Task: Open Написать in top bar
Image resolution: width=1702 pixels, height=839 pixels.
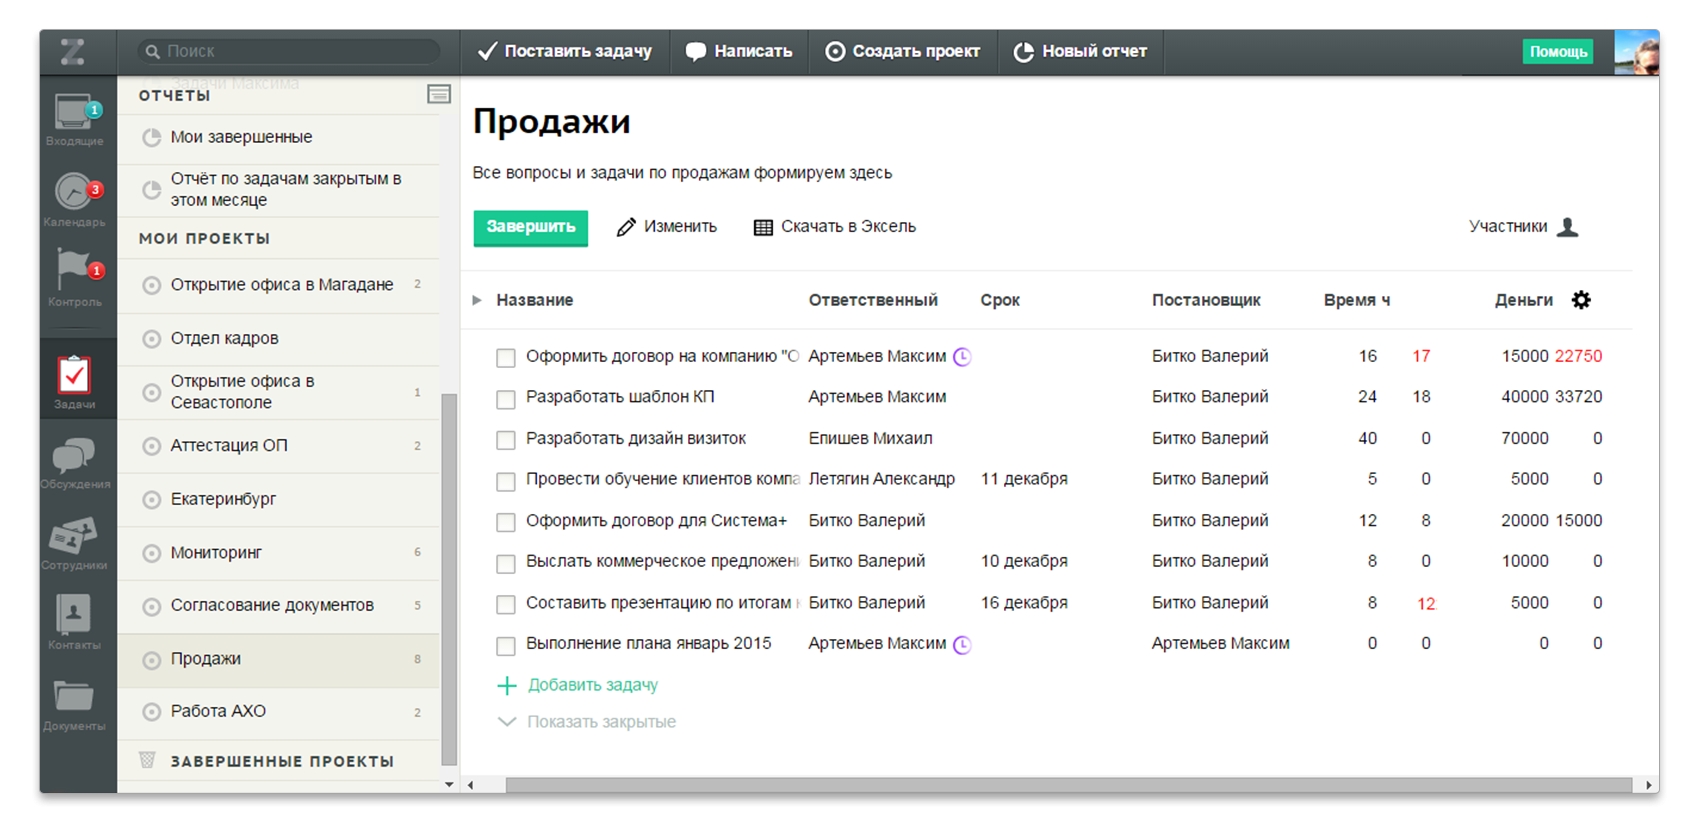Action: (x=739, y=52)
